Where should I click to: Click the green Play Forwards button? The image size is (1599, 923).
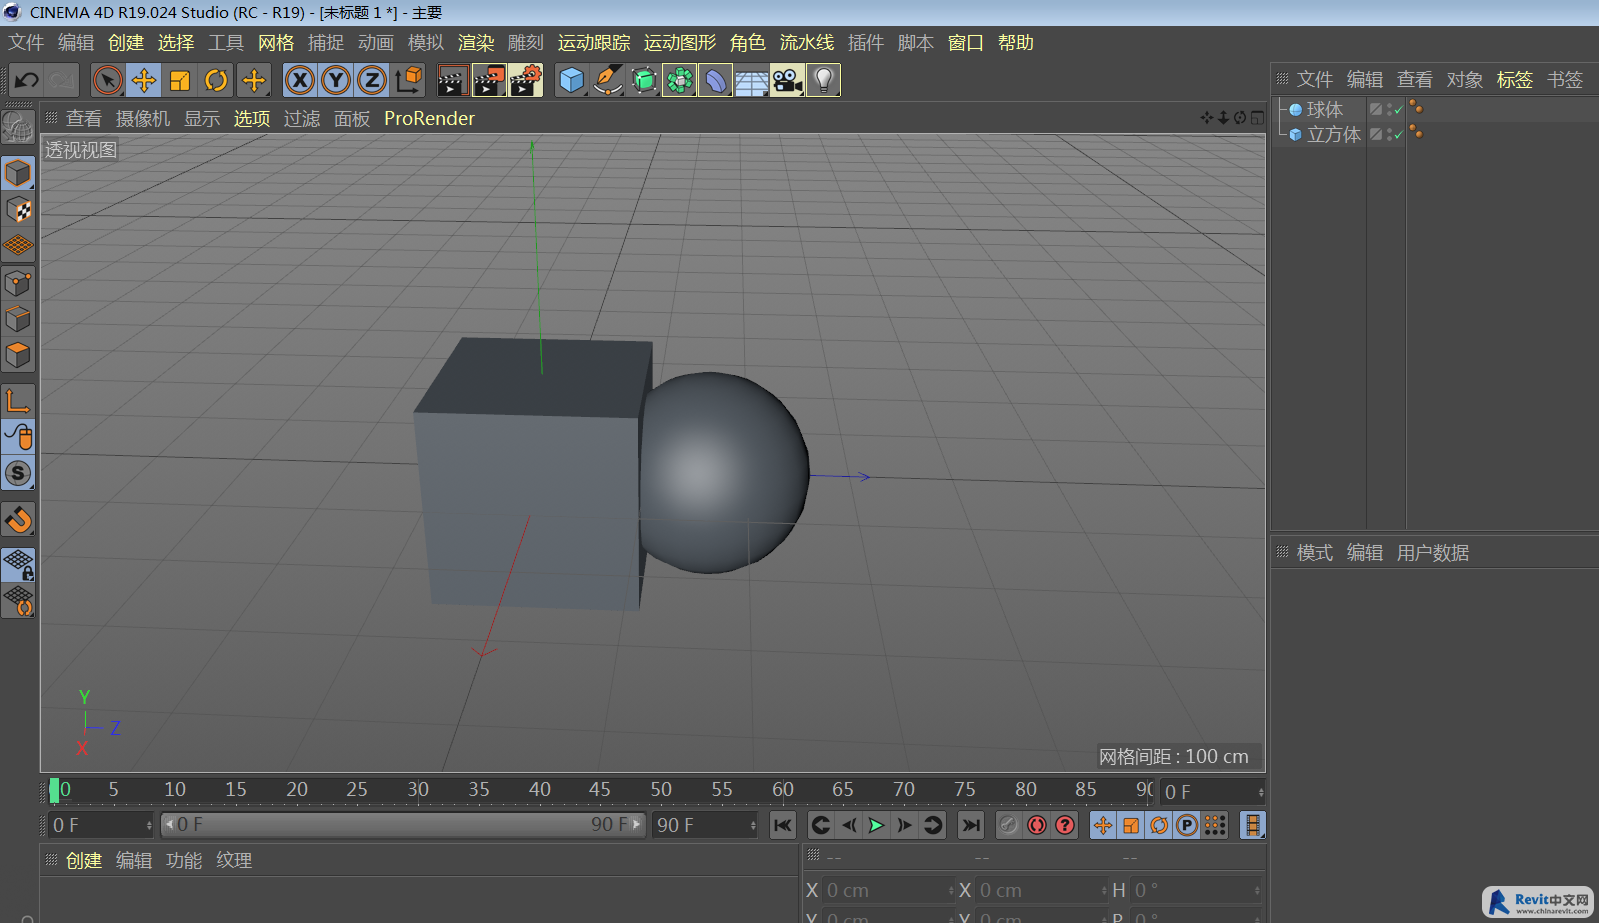point(876,825)
